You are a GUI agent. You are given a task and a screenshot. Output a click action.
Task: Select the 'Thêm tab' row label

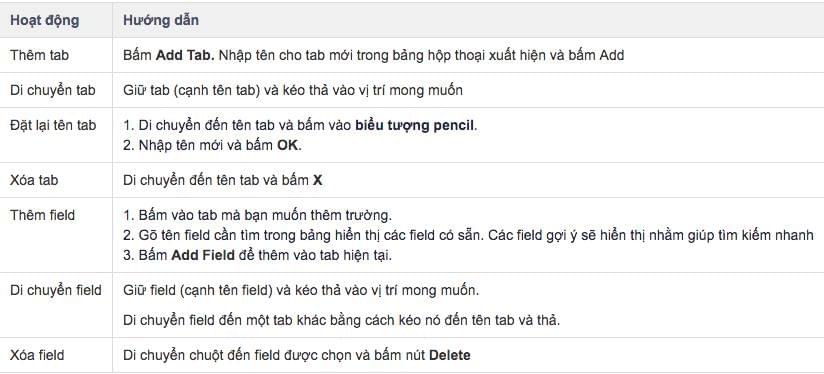[x=39, y=55]
